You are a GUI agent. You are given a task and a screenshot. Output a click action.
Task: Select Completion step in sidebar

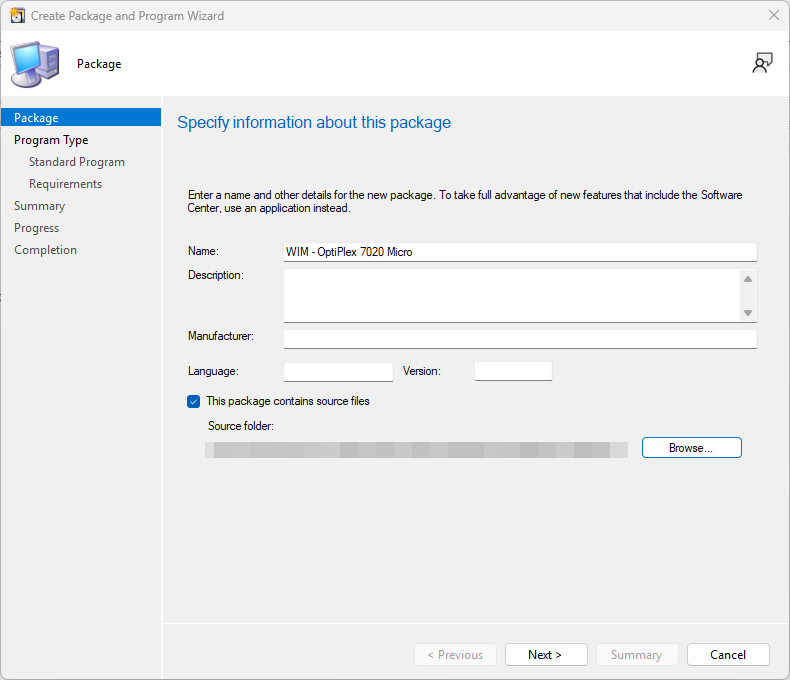click(x=45, y=250)
